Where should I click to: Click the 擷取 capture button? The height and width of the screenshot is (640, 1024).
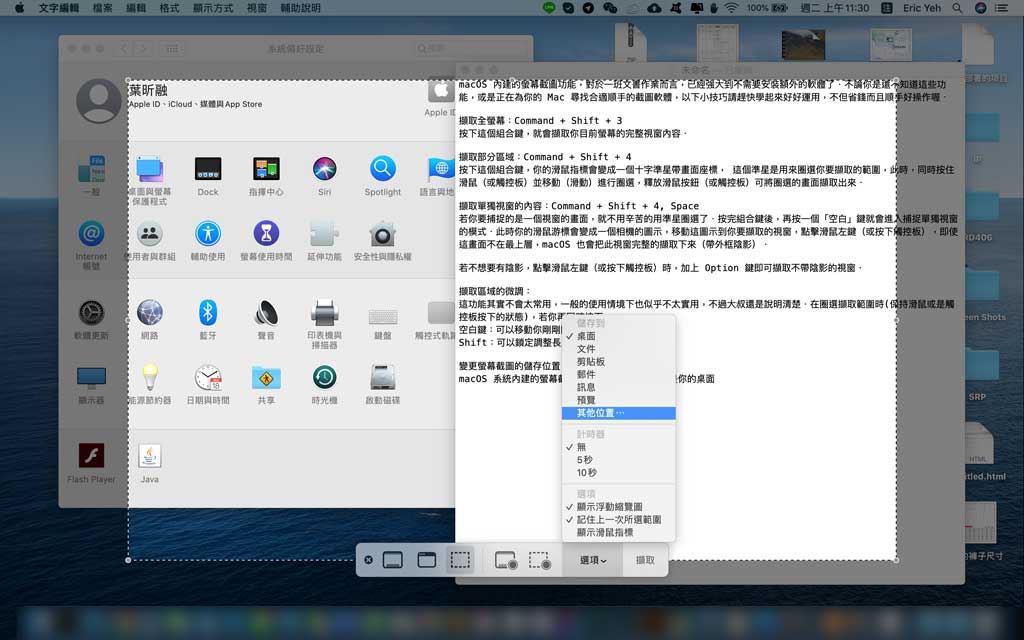point(645,560)
